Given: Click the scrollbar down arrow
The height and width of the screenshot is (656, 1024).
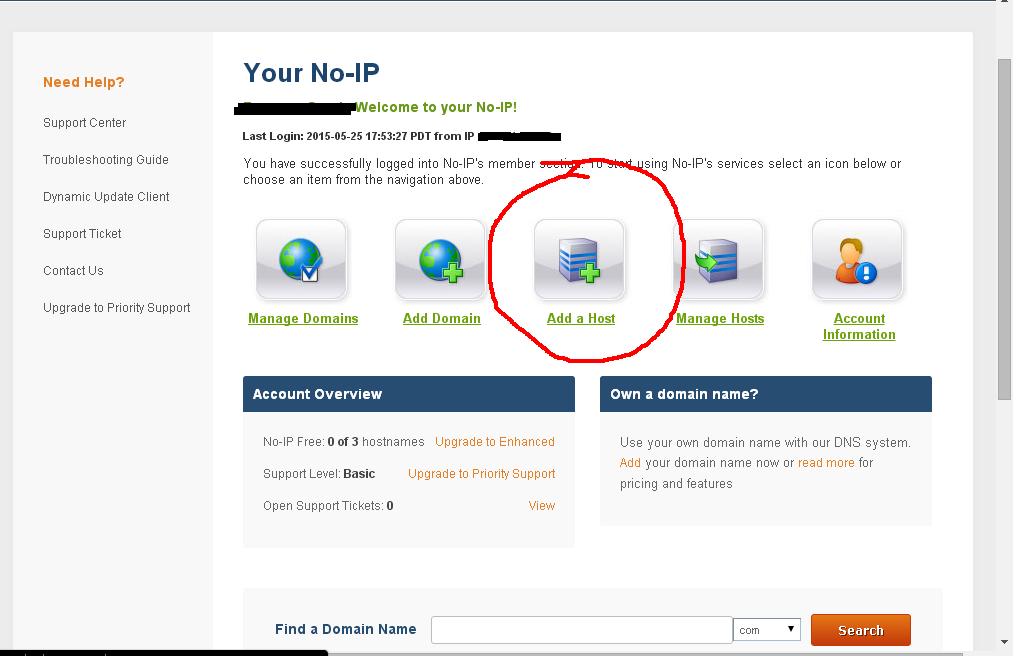Looking at the screenshot, I should coord(1004,643).
